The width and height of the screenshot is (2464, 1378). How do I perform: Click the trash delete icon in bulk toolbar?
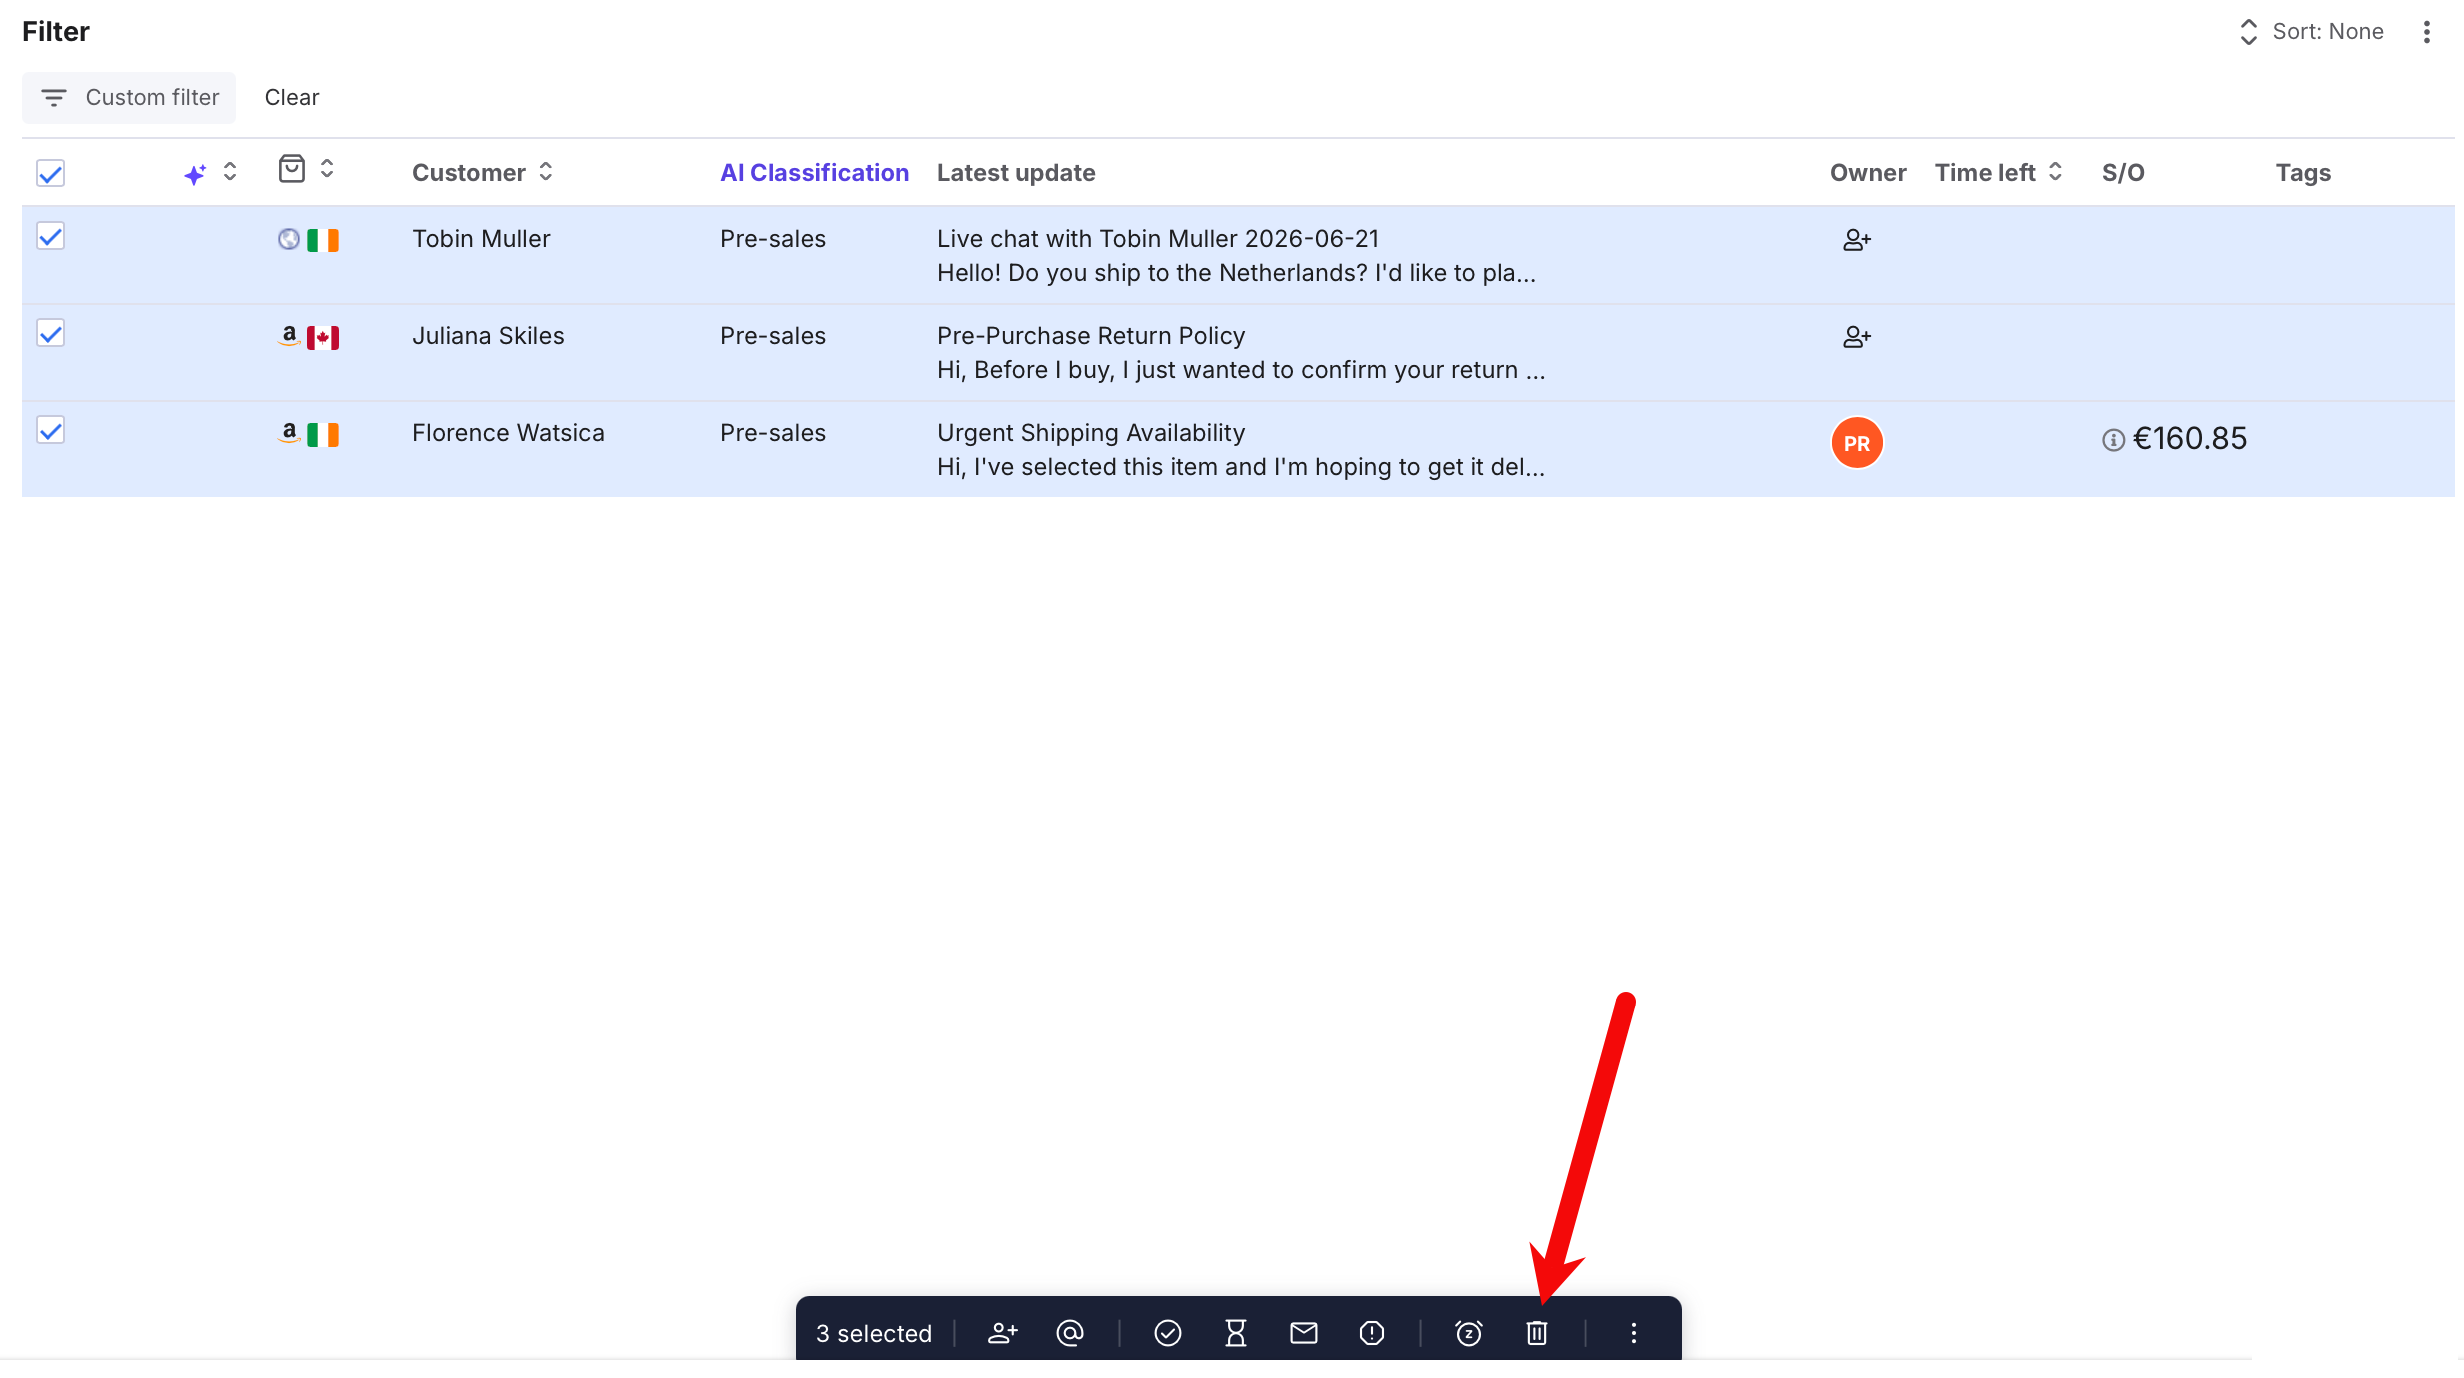pyautogui.click(x=1537, y=1333)
